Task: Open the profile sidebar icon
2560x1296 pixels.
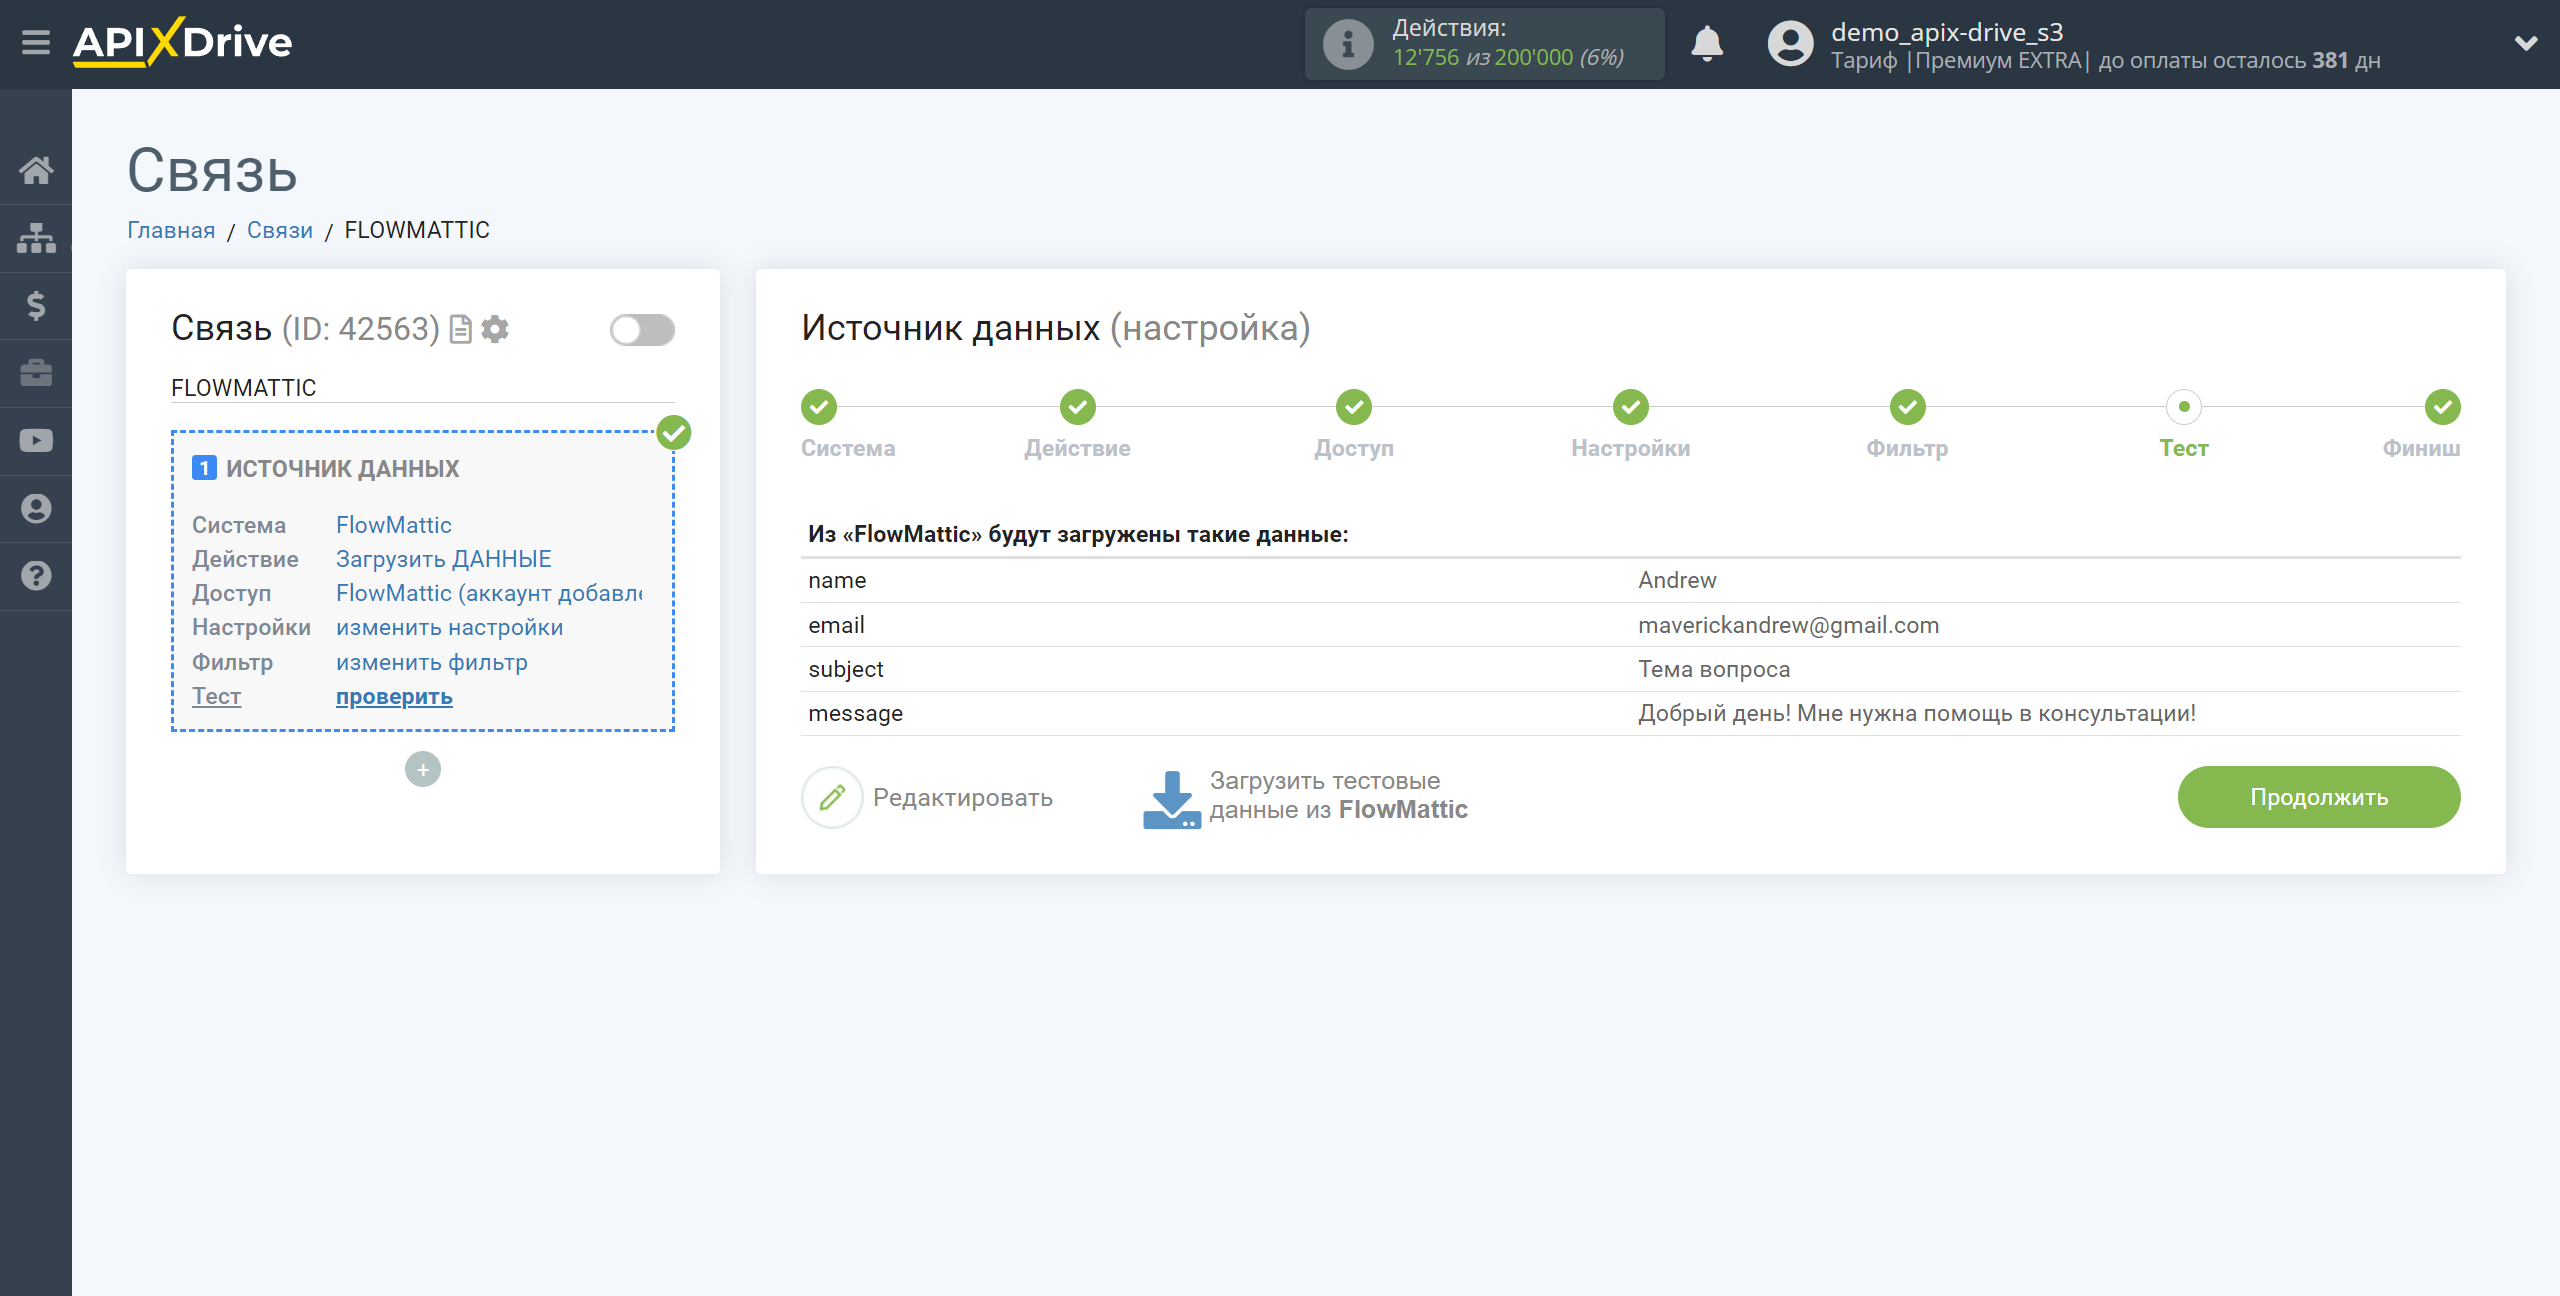Action: click(36, 508)
